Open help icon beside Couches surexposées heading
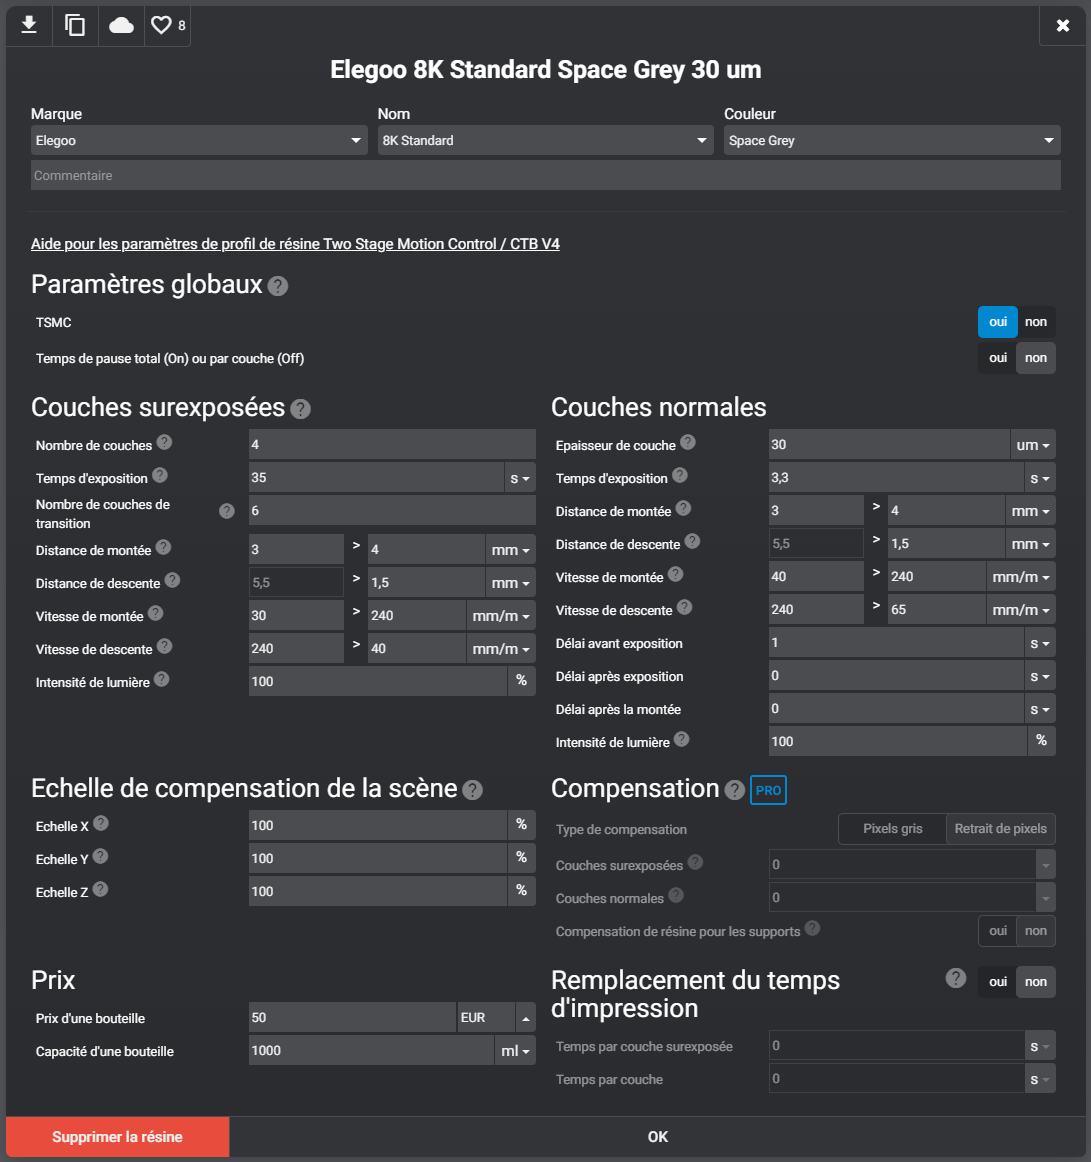Viewport: 1091px width, 1162px height. click(300, 409)
